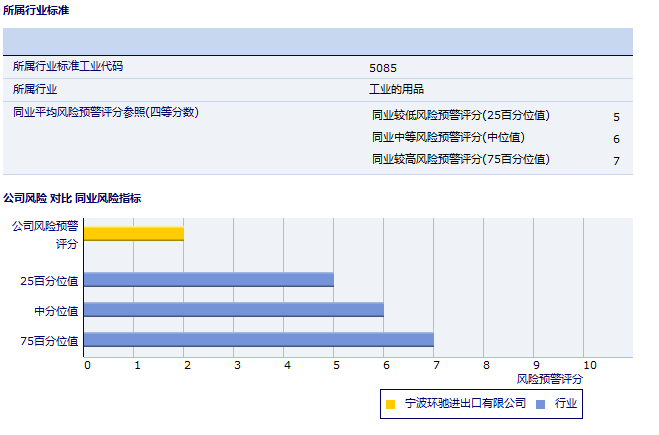Screen dimensions: 659x435
Task: Select the 宁波环驰进出口有限公司 legend label
Action: click(465, 404)
